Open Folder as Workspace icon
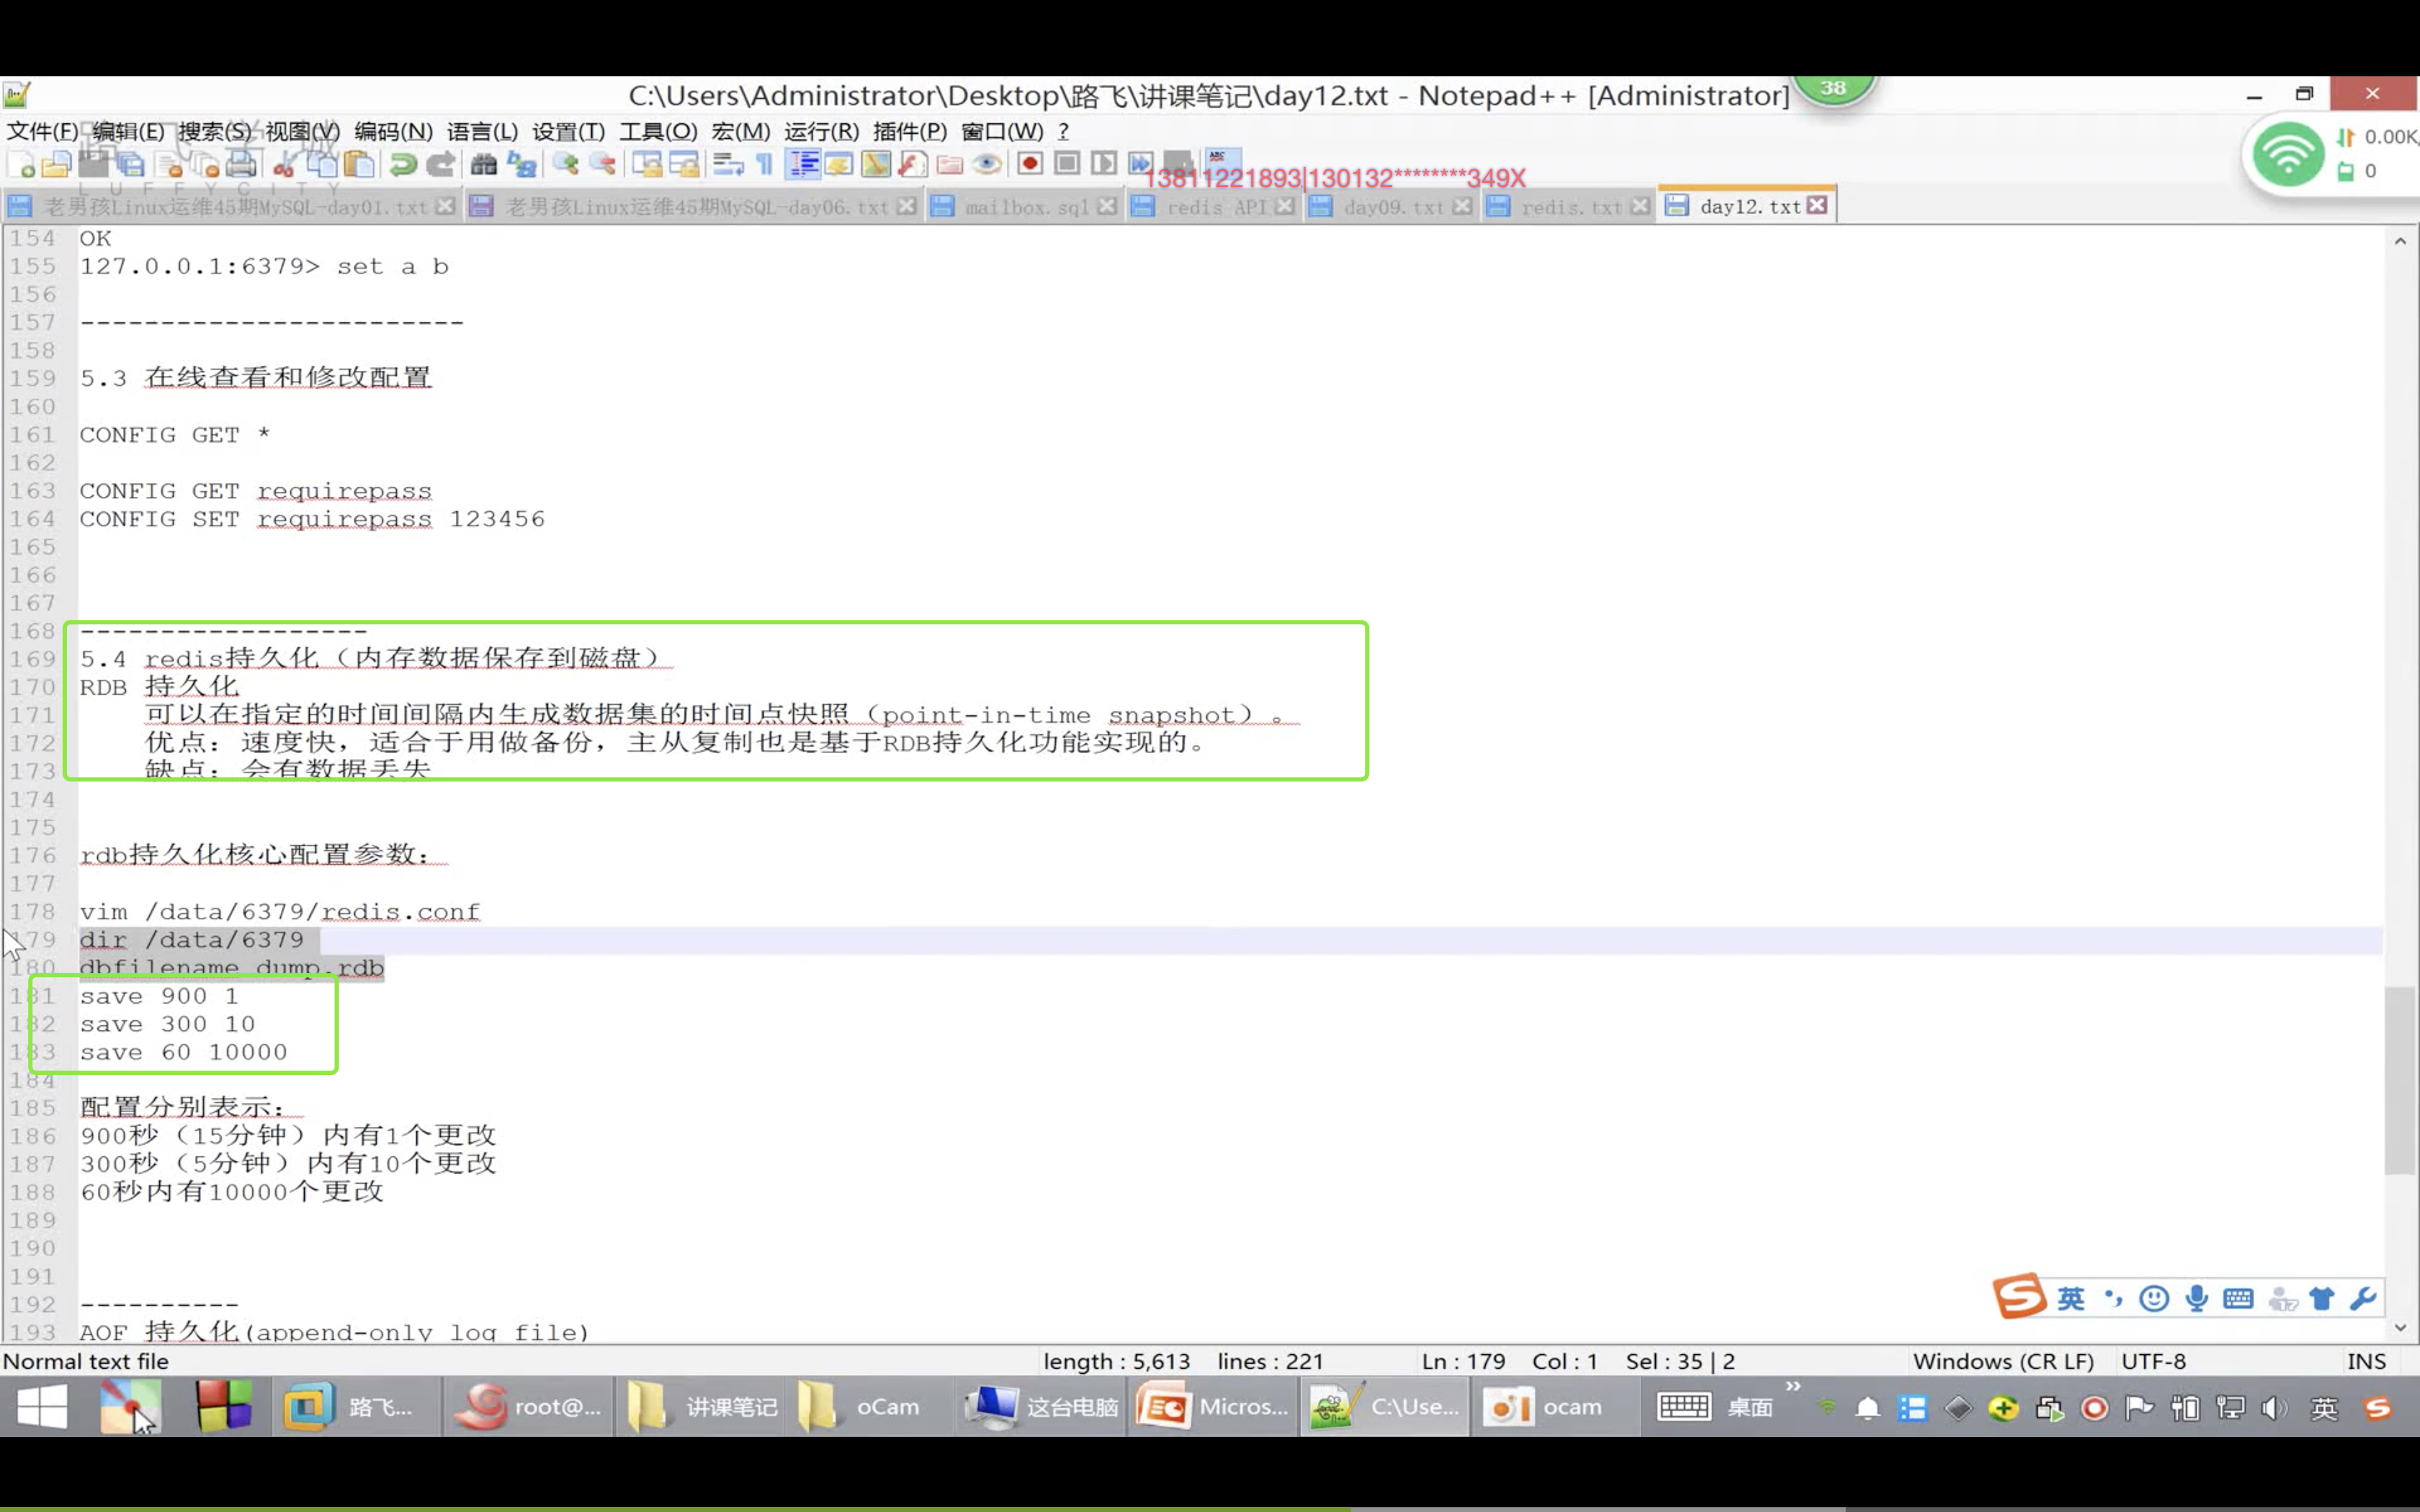This screenshot has height=1512, width=2420. coord(949,164)
